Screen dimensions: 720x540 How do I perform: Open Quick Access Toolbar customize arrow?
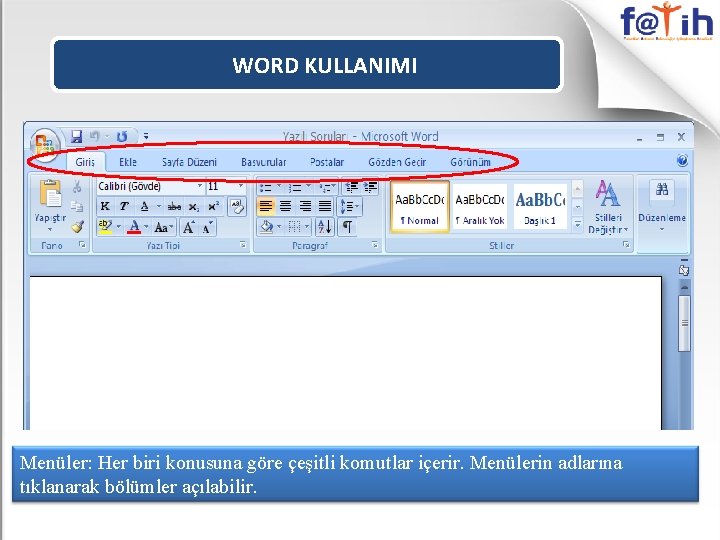[x=146, y=136]
